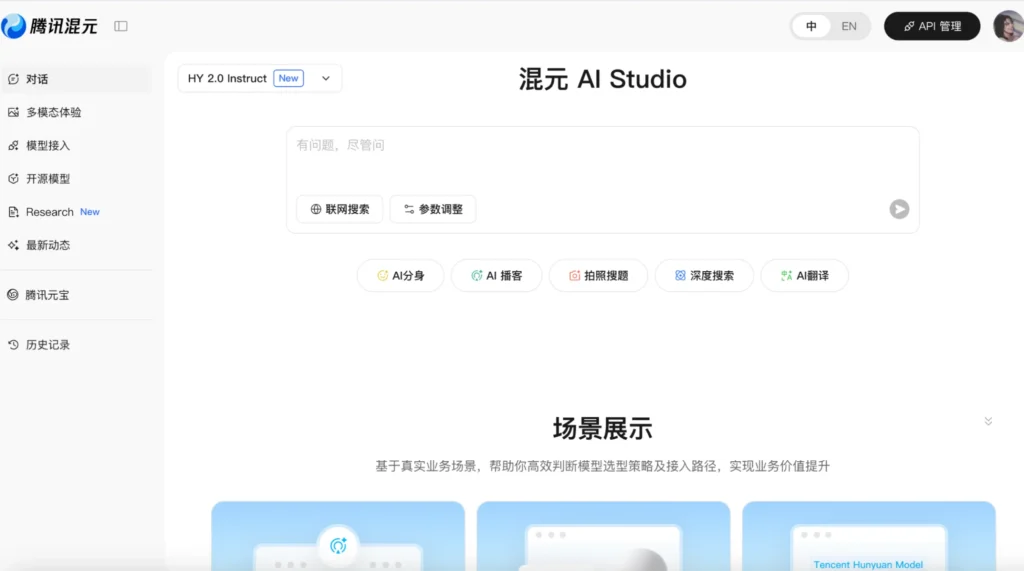Click the chevron beside HY 2.0 Instruct

[326, 78]
